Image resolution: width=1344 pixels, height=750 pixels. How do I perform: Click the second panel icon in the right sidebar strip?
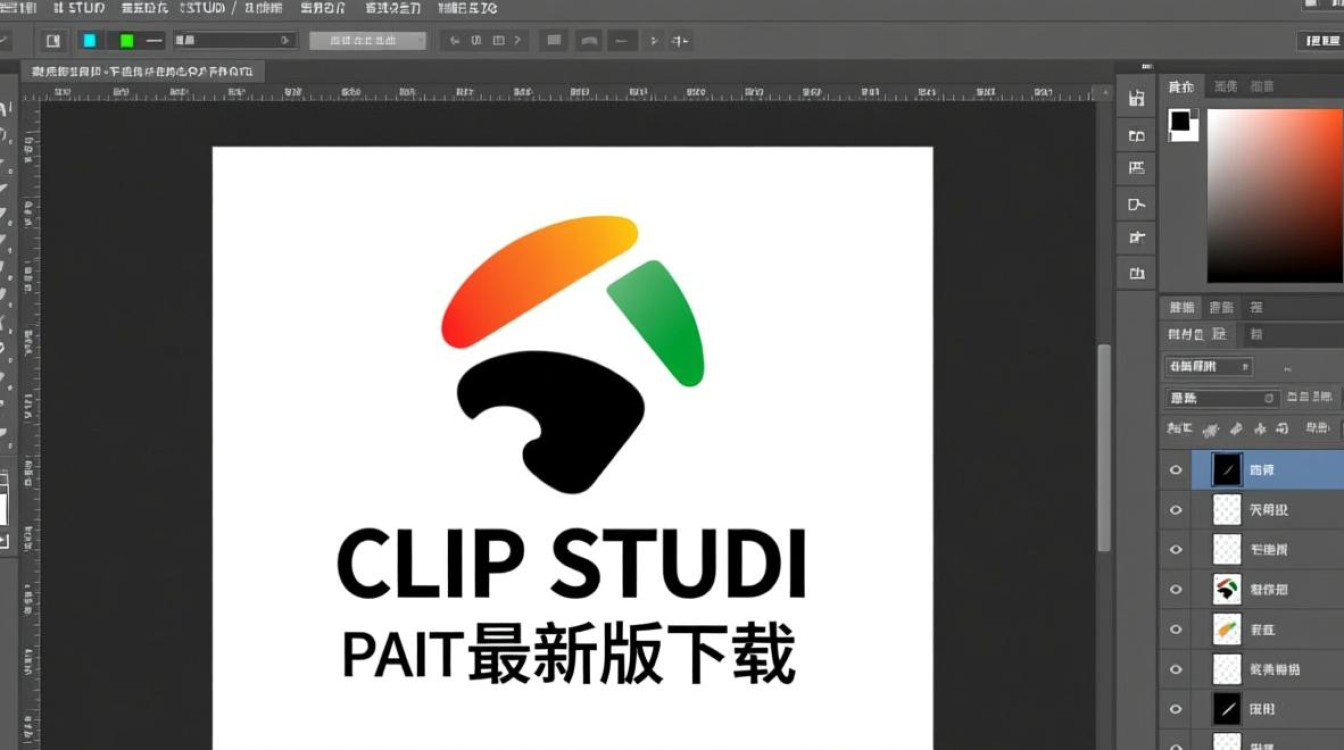[x=1135, y=134]
